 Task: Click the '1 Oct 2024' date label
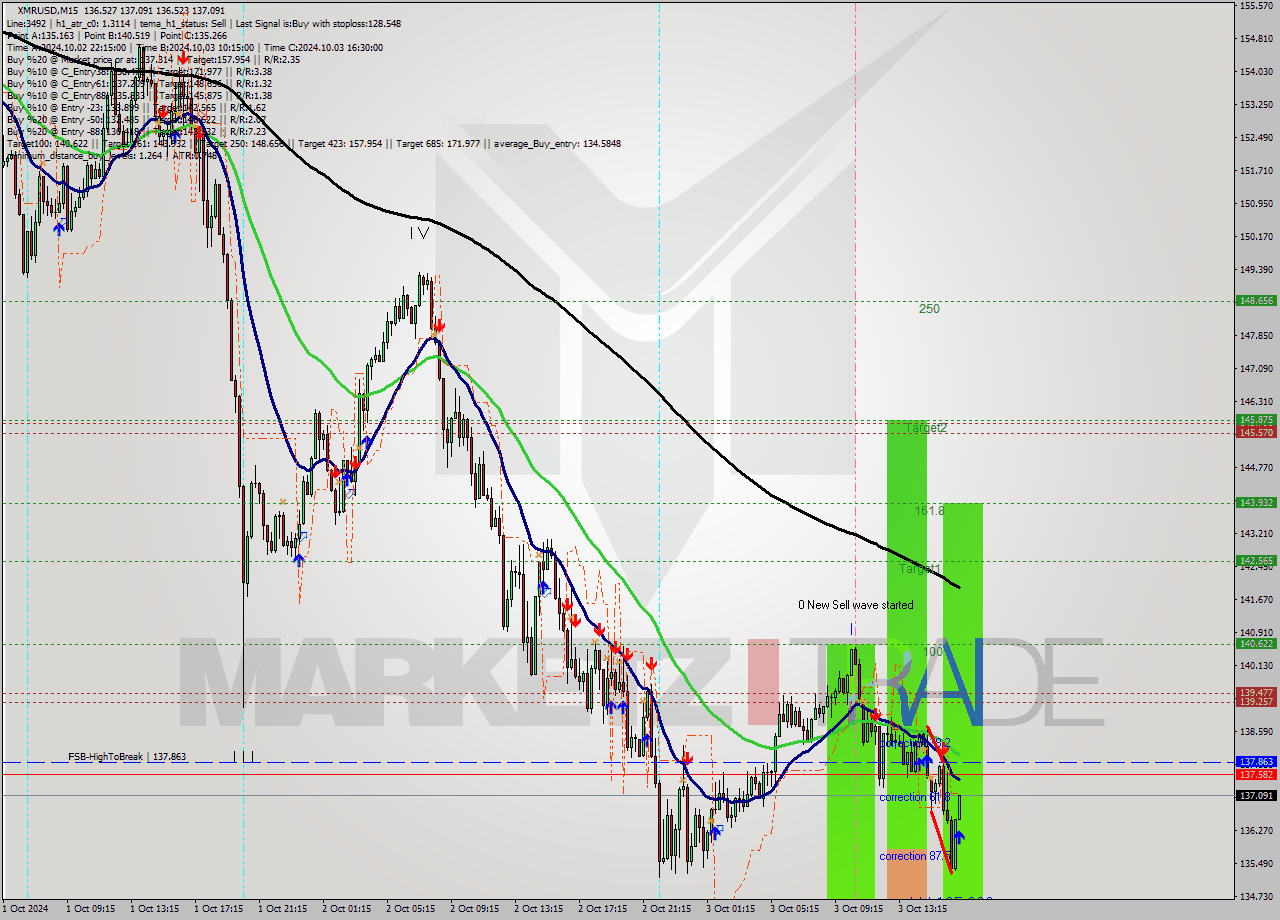point(24,909)
